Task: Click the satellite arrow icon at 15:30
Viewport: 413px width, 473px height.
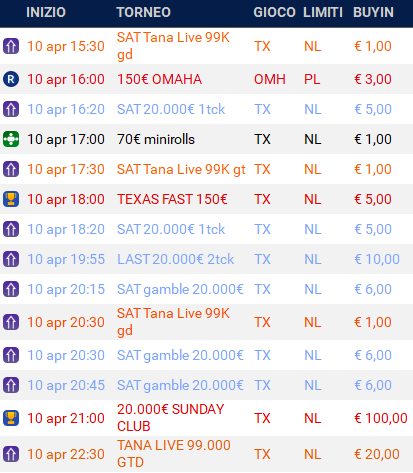Action: 11,46
